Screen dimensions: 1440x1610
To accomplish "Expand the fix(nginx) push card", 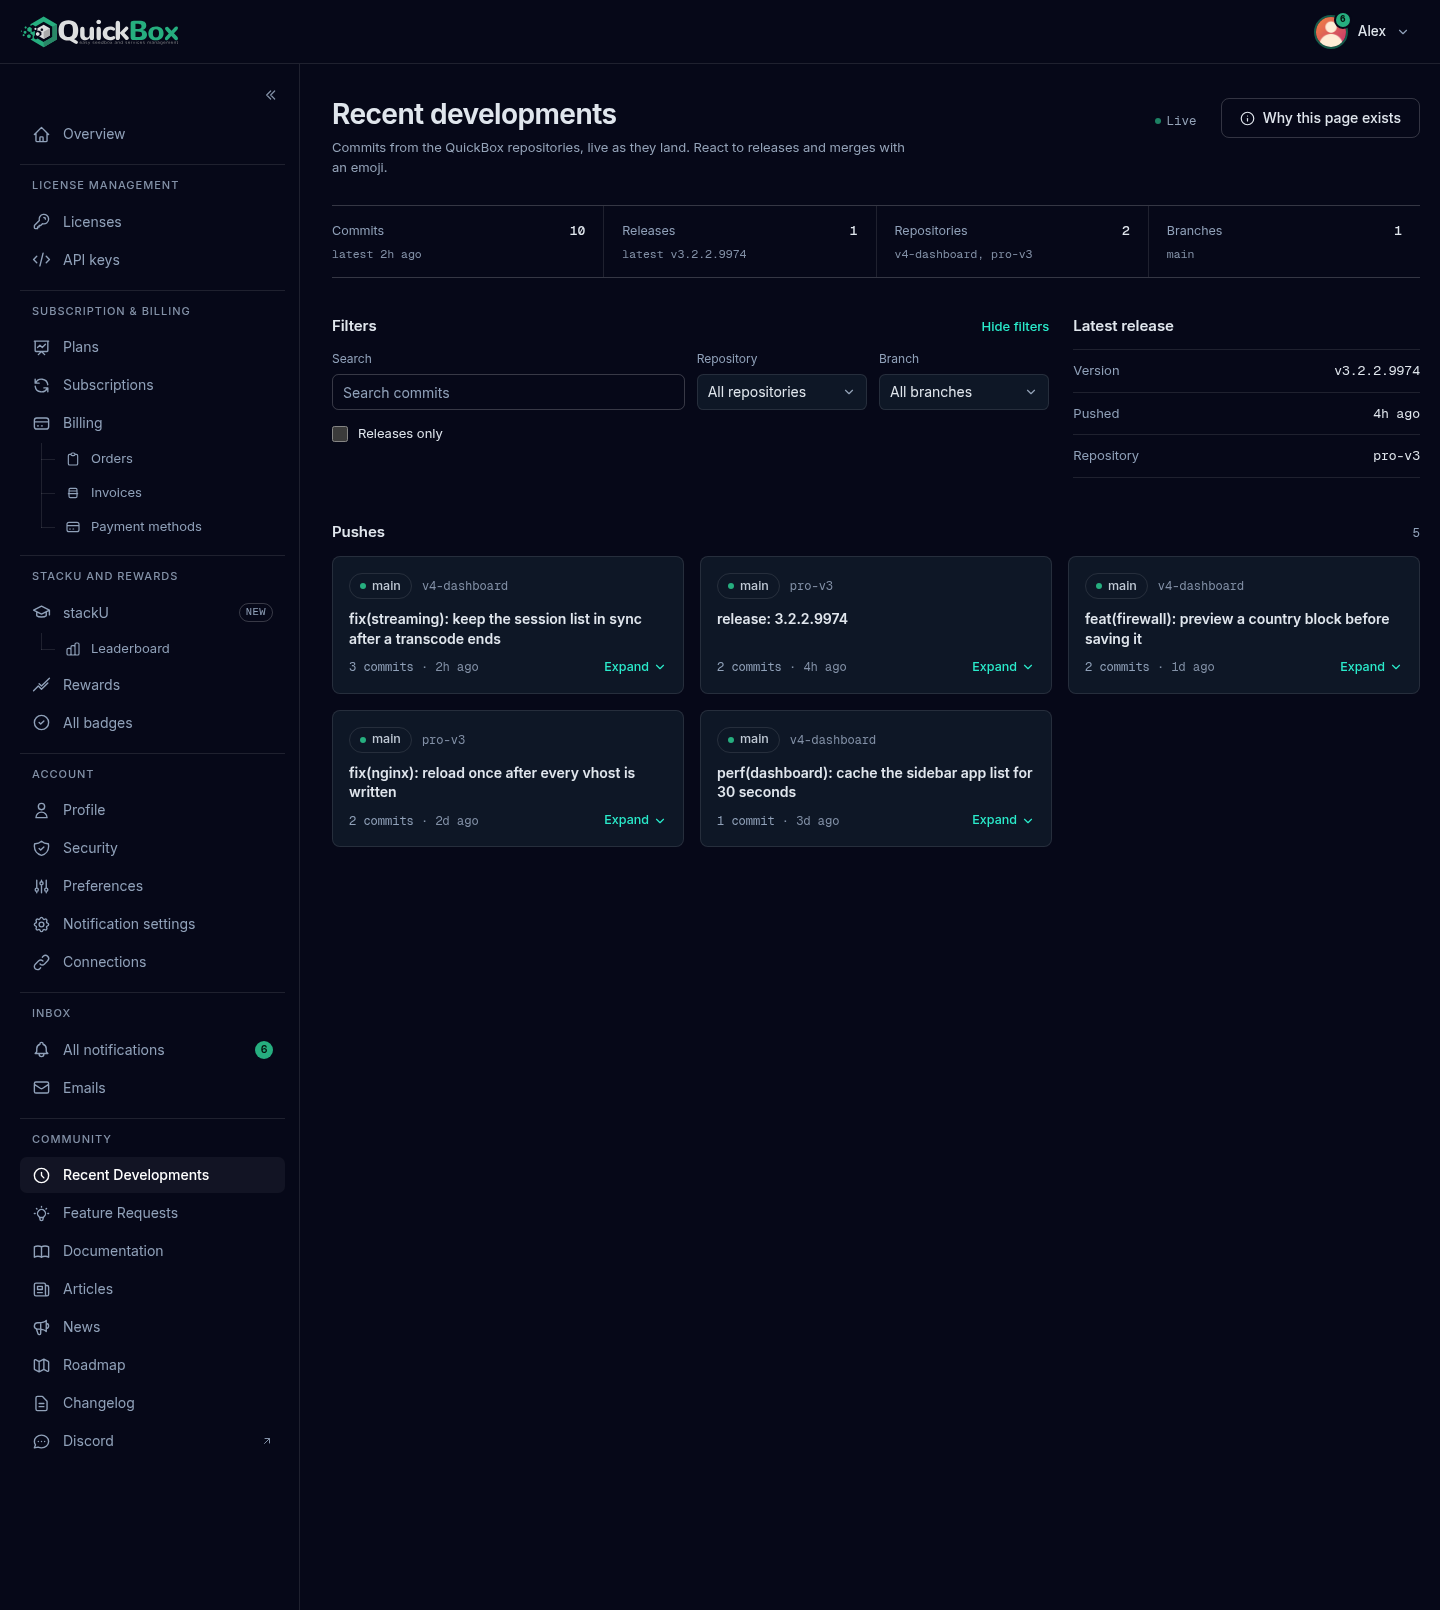I will click(x=634, y=820).
